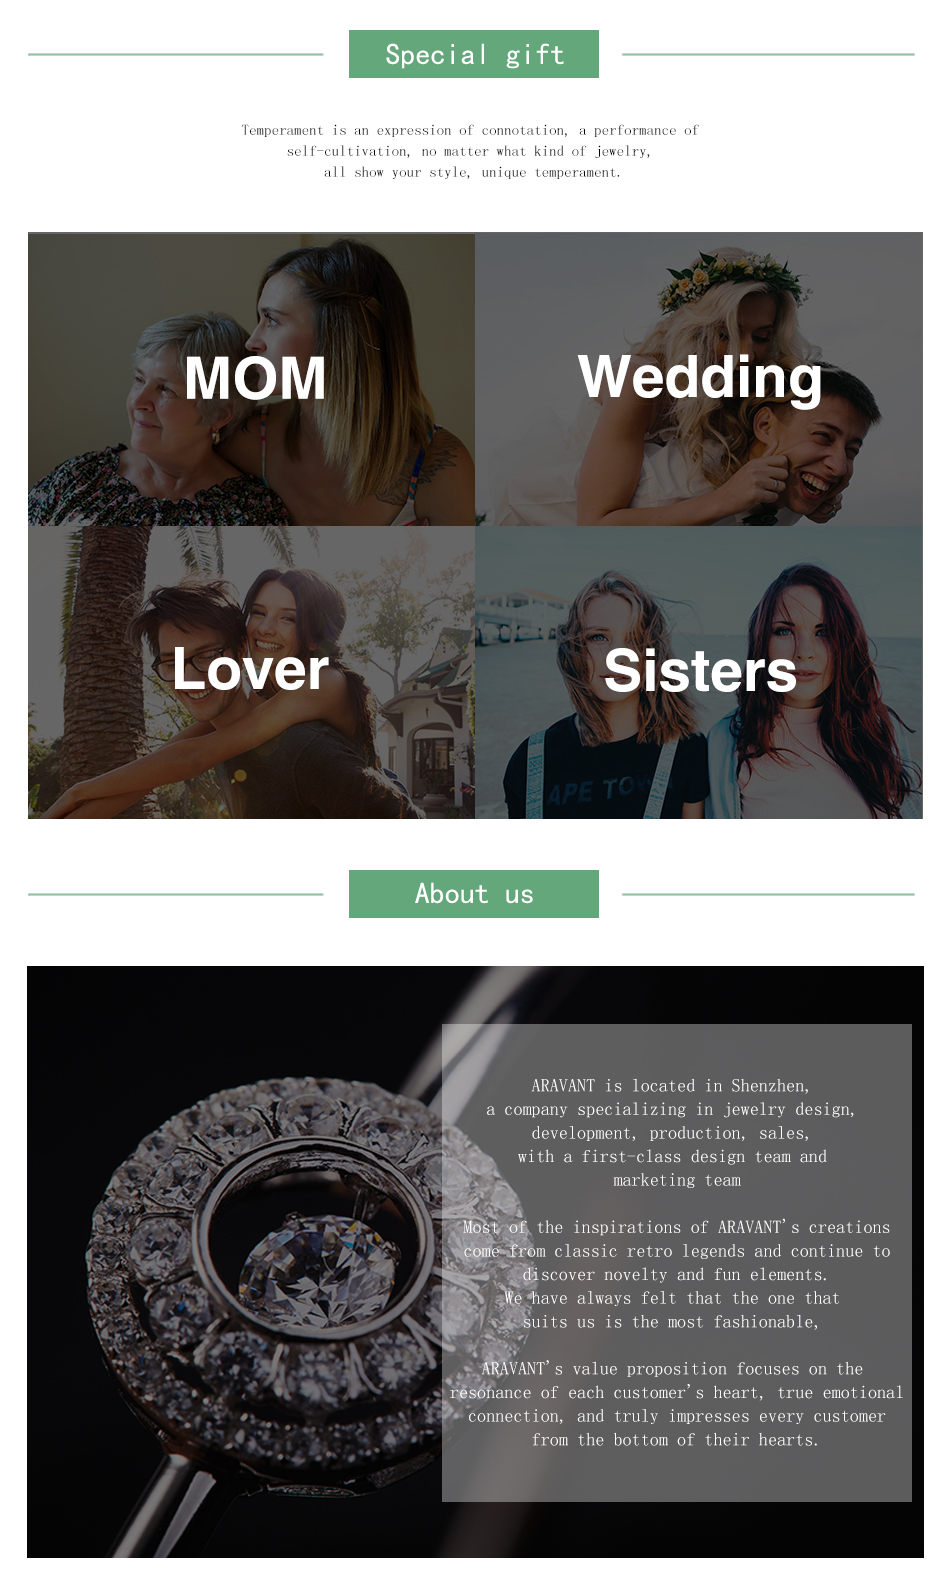
Task: Click the paragraph starting 'Most of the inspirations'
Action: [x=677, y=1274]
